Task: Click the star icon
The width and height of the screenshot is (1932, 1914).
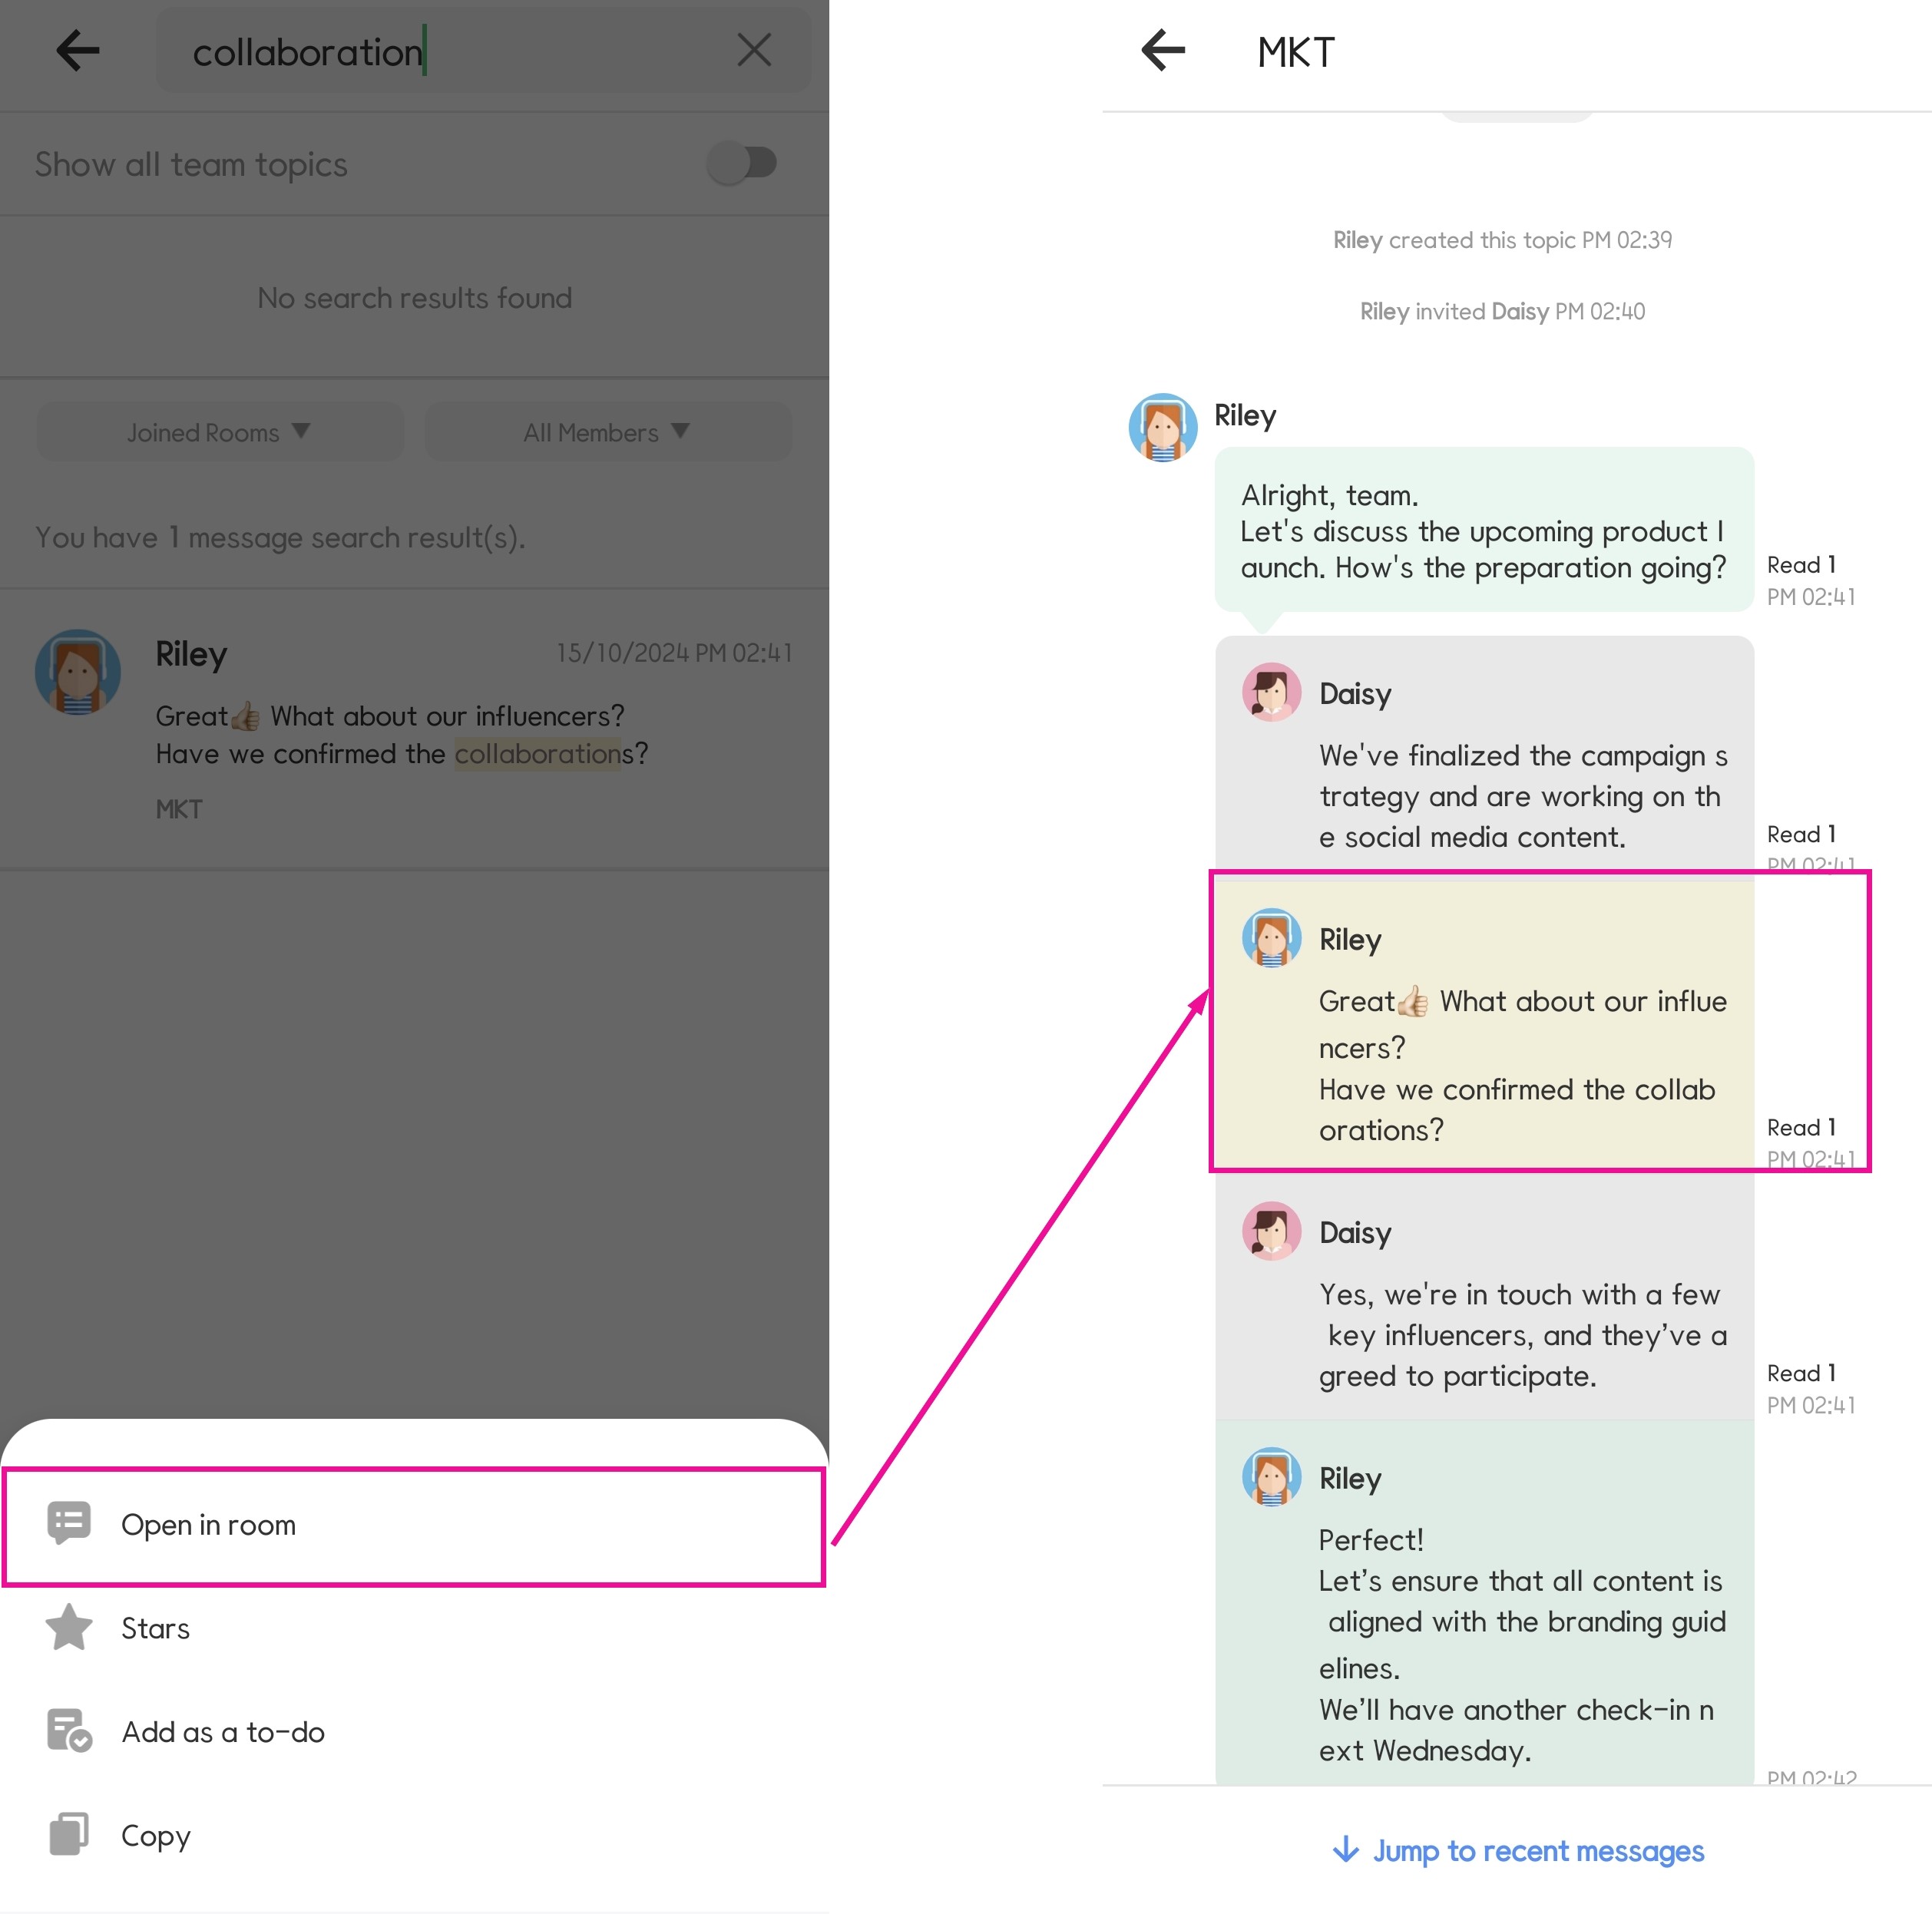Action: (x=69, y=1627)
